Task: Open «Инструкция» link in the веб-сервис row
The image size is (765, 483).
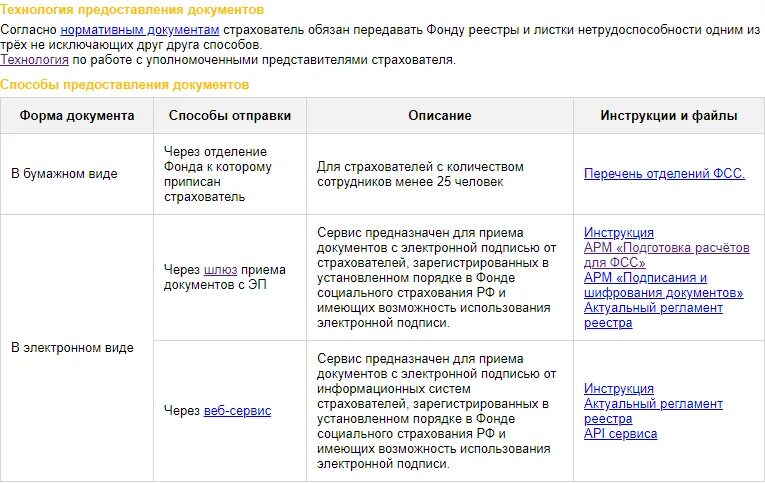Action: point(619,389)
